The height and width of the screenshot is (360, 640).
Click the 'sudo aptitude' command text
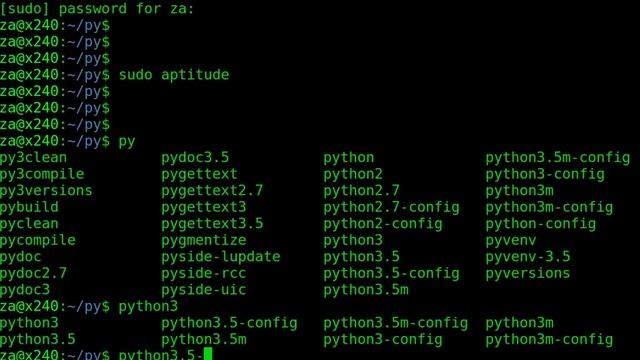coord(174,75)
